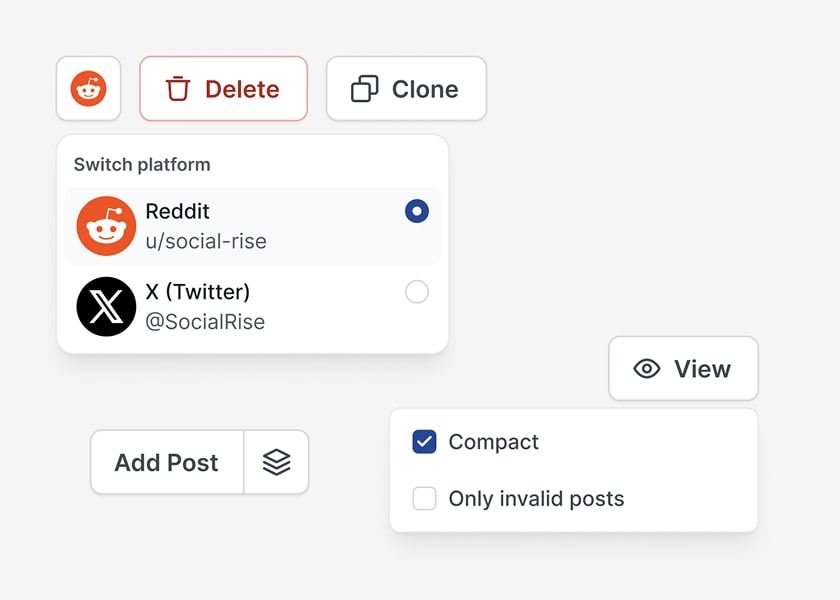The width and height of the screenshot is (840, 600).
Task: Open the layers stack icon beside Add Post
Action: [276, 462]
